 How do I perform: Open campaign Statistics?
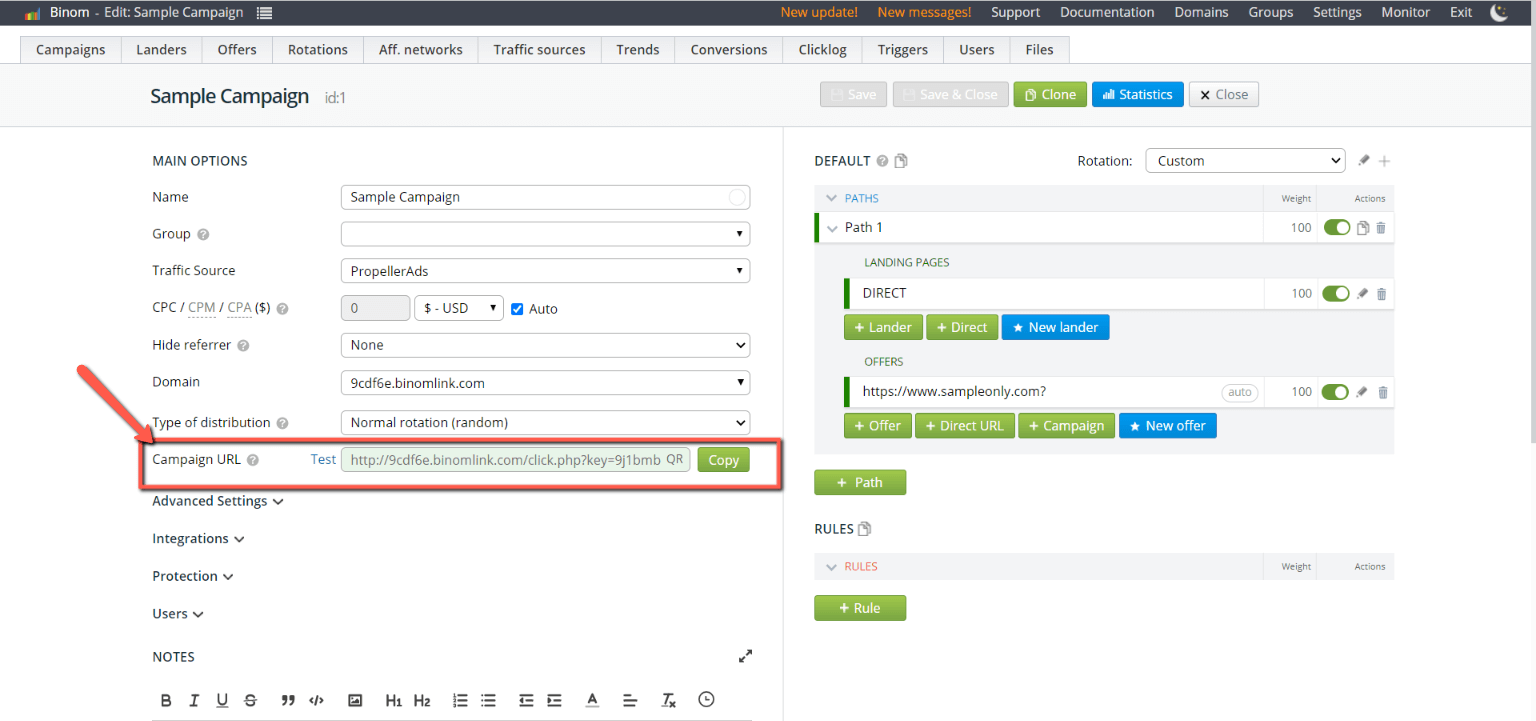click(1137, 94)
